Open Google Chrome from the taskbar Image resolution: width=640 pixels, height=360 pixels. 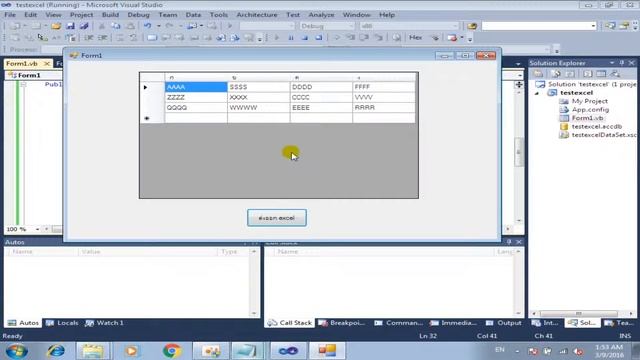click(x=172, y=351)
